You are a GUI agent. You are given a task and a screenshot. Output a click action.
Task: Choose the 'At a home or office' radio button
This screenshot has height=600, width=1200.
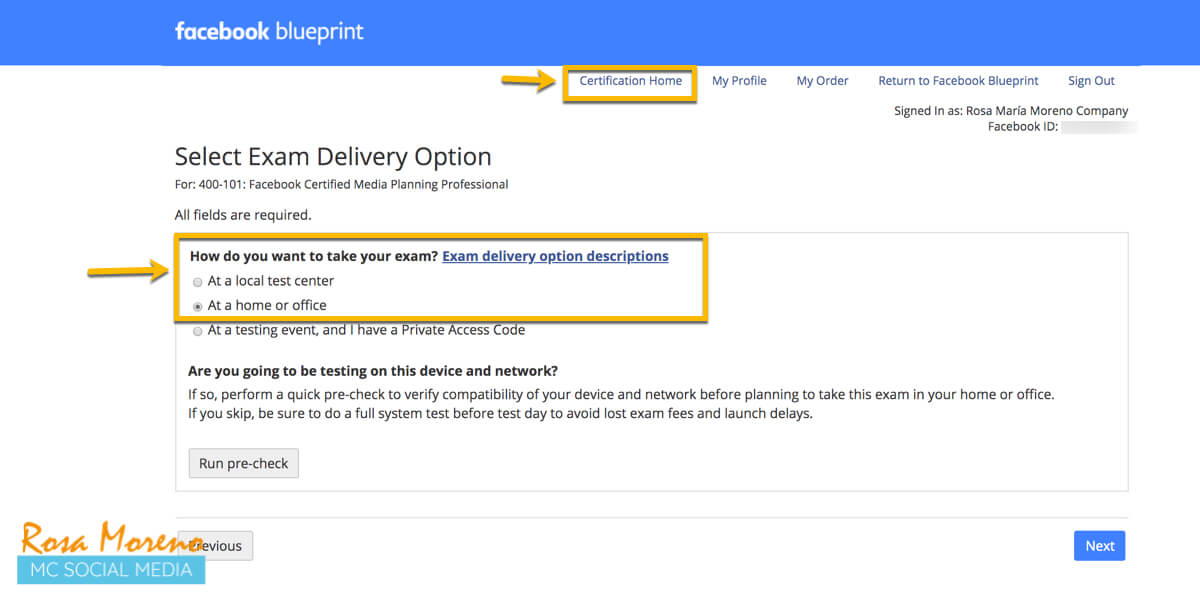(198, 306)
